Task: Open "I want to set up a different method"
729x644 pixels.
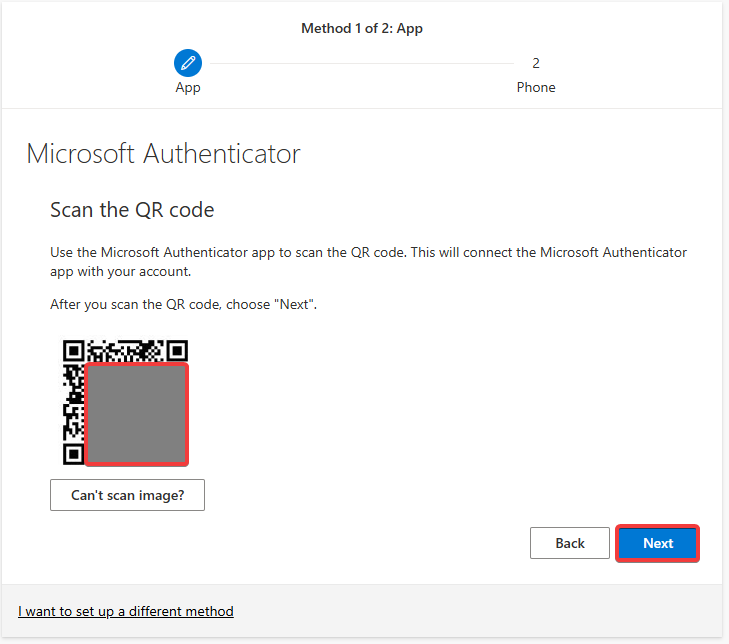Action: click(126, 611)
